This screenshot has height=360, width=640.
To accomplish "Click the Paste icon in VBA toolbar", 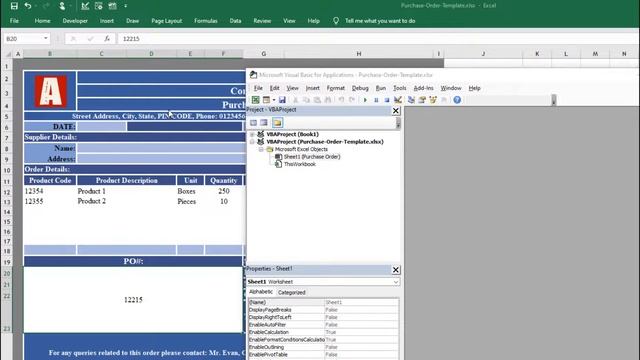I will point(317,100).
